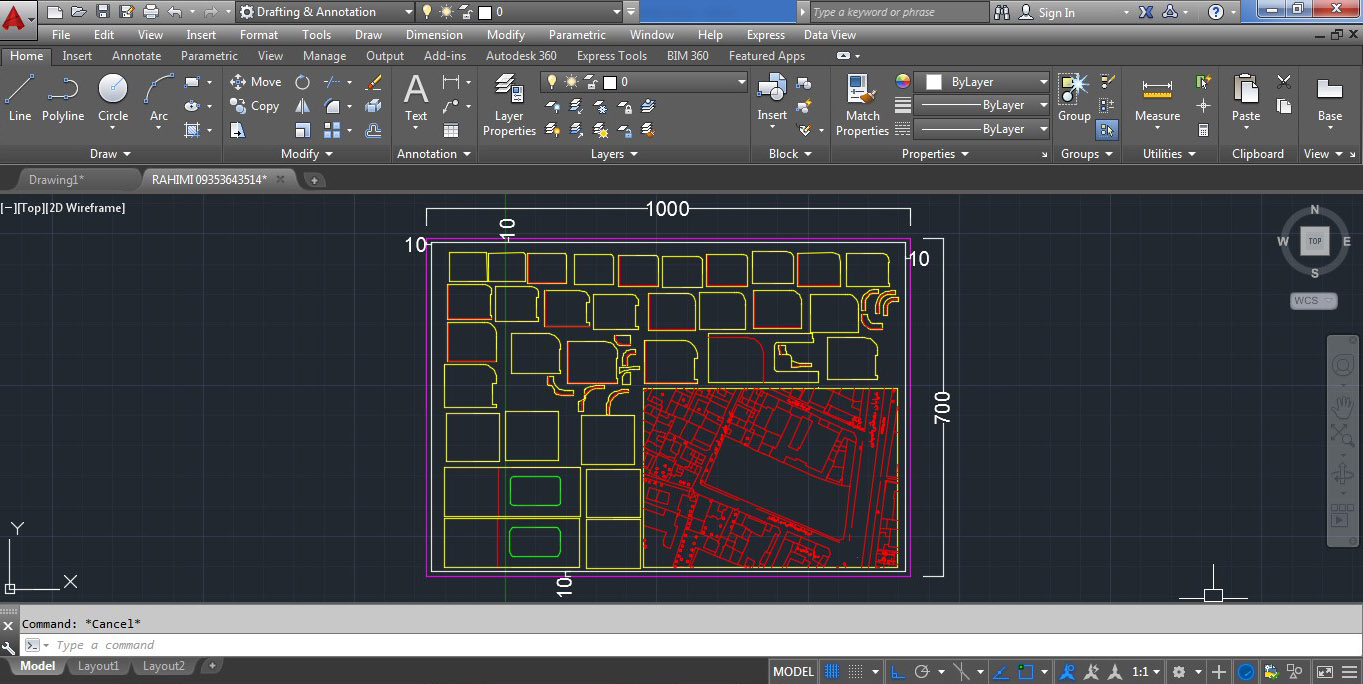Insert a Table from Annotation panel
This screenshot has height=684, width=1363.
451,130
